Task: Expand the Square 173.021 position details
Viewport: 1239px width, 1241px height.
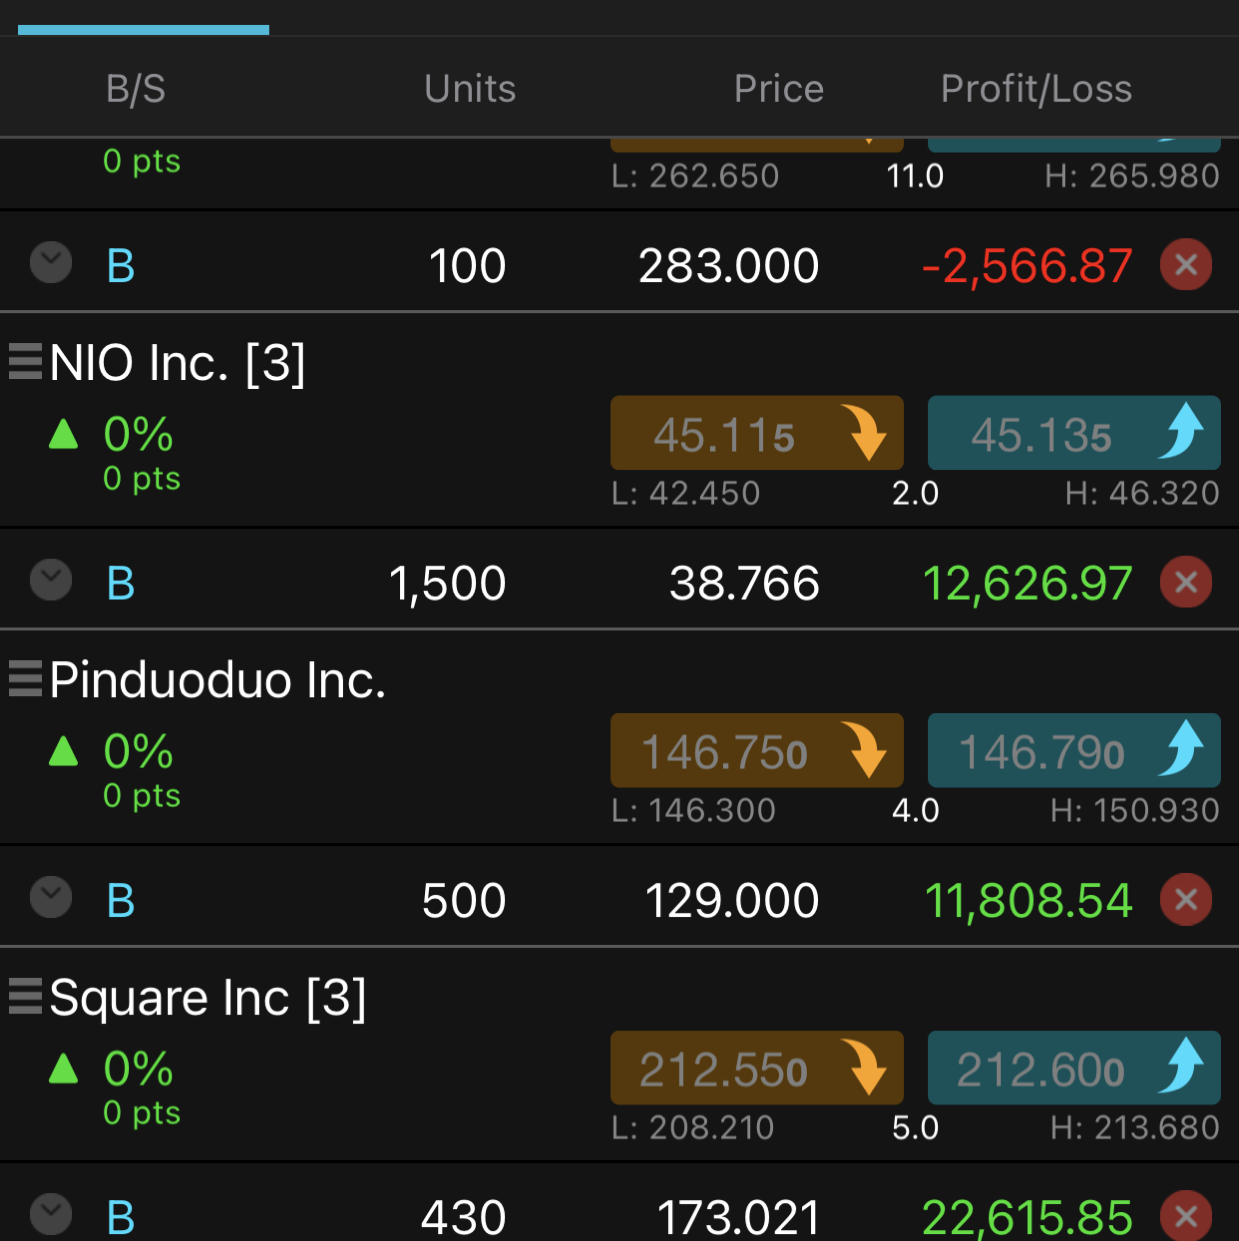Action: [x=51, y=1214]
